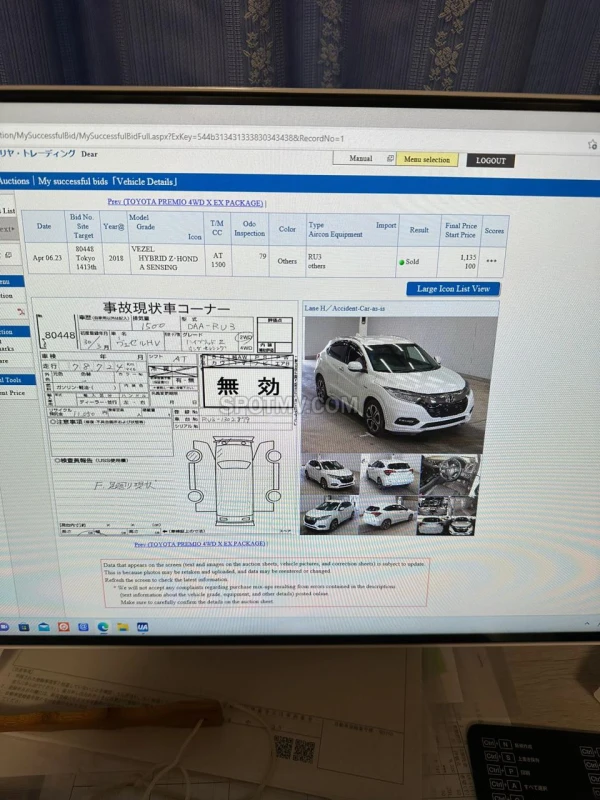The width and height of the screenshot is (600, 800).
Task: Click the '1,135' final price value
Action: coord(467,258)
